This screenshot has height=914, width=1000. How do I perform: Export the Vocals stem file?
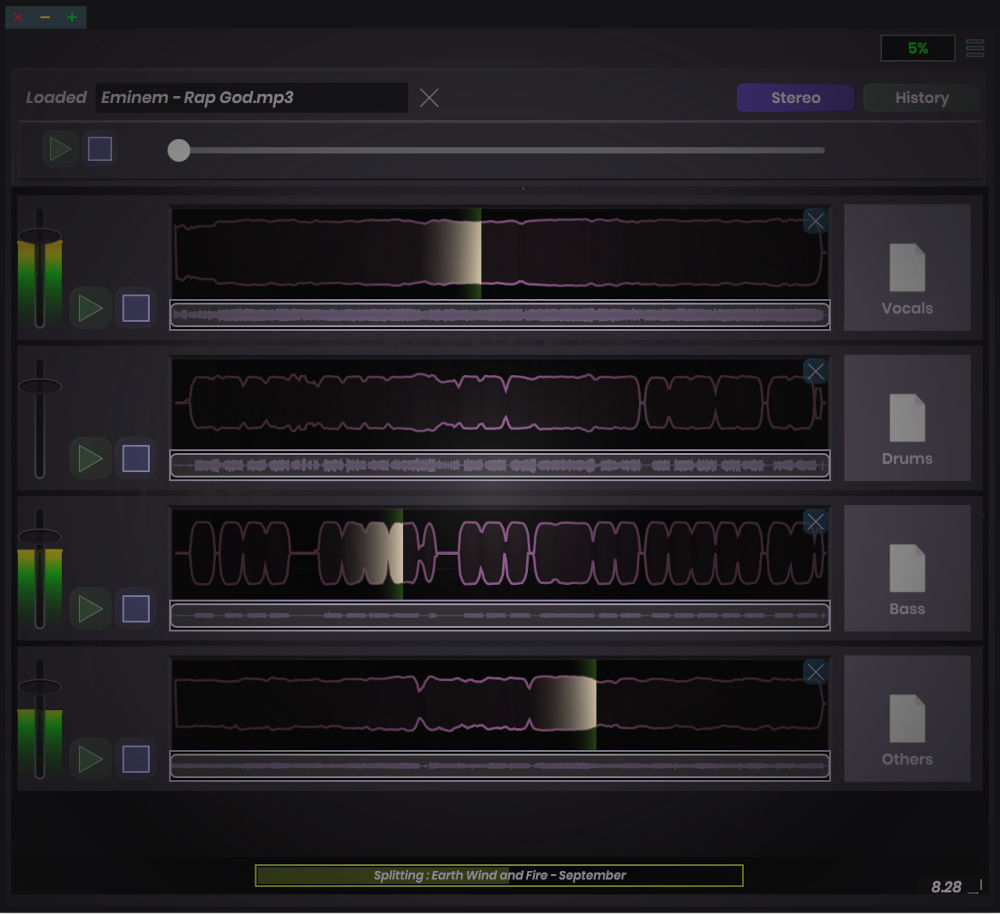click(x=906, y=268)
